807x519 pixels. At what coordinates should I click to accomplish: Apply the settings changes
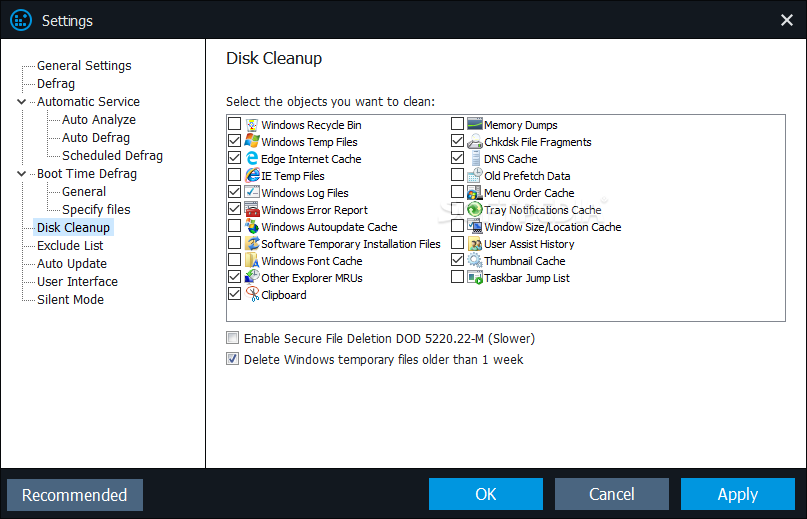[738, 494]
